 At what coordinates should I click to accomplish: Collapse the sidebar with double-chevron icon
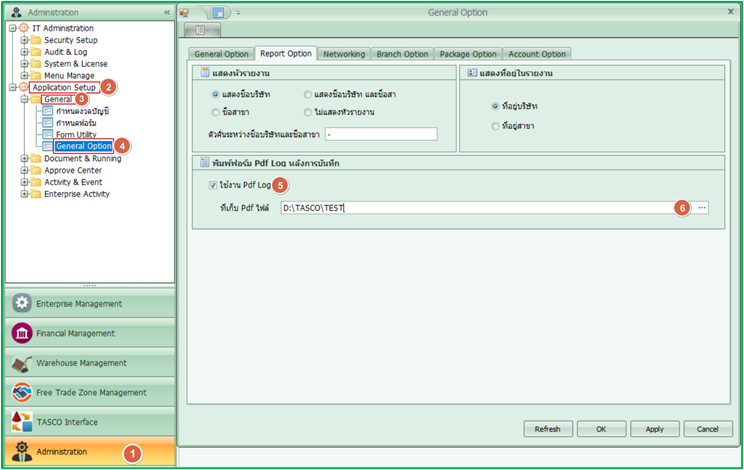(x=166, y=12)
